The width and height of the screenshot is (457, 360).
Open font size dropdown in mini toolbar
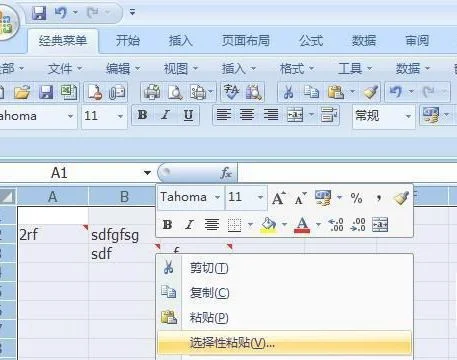[x=260, y=197]
